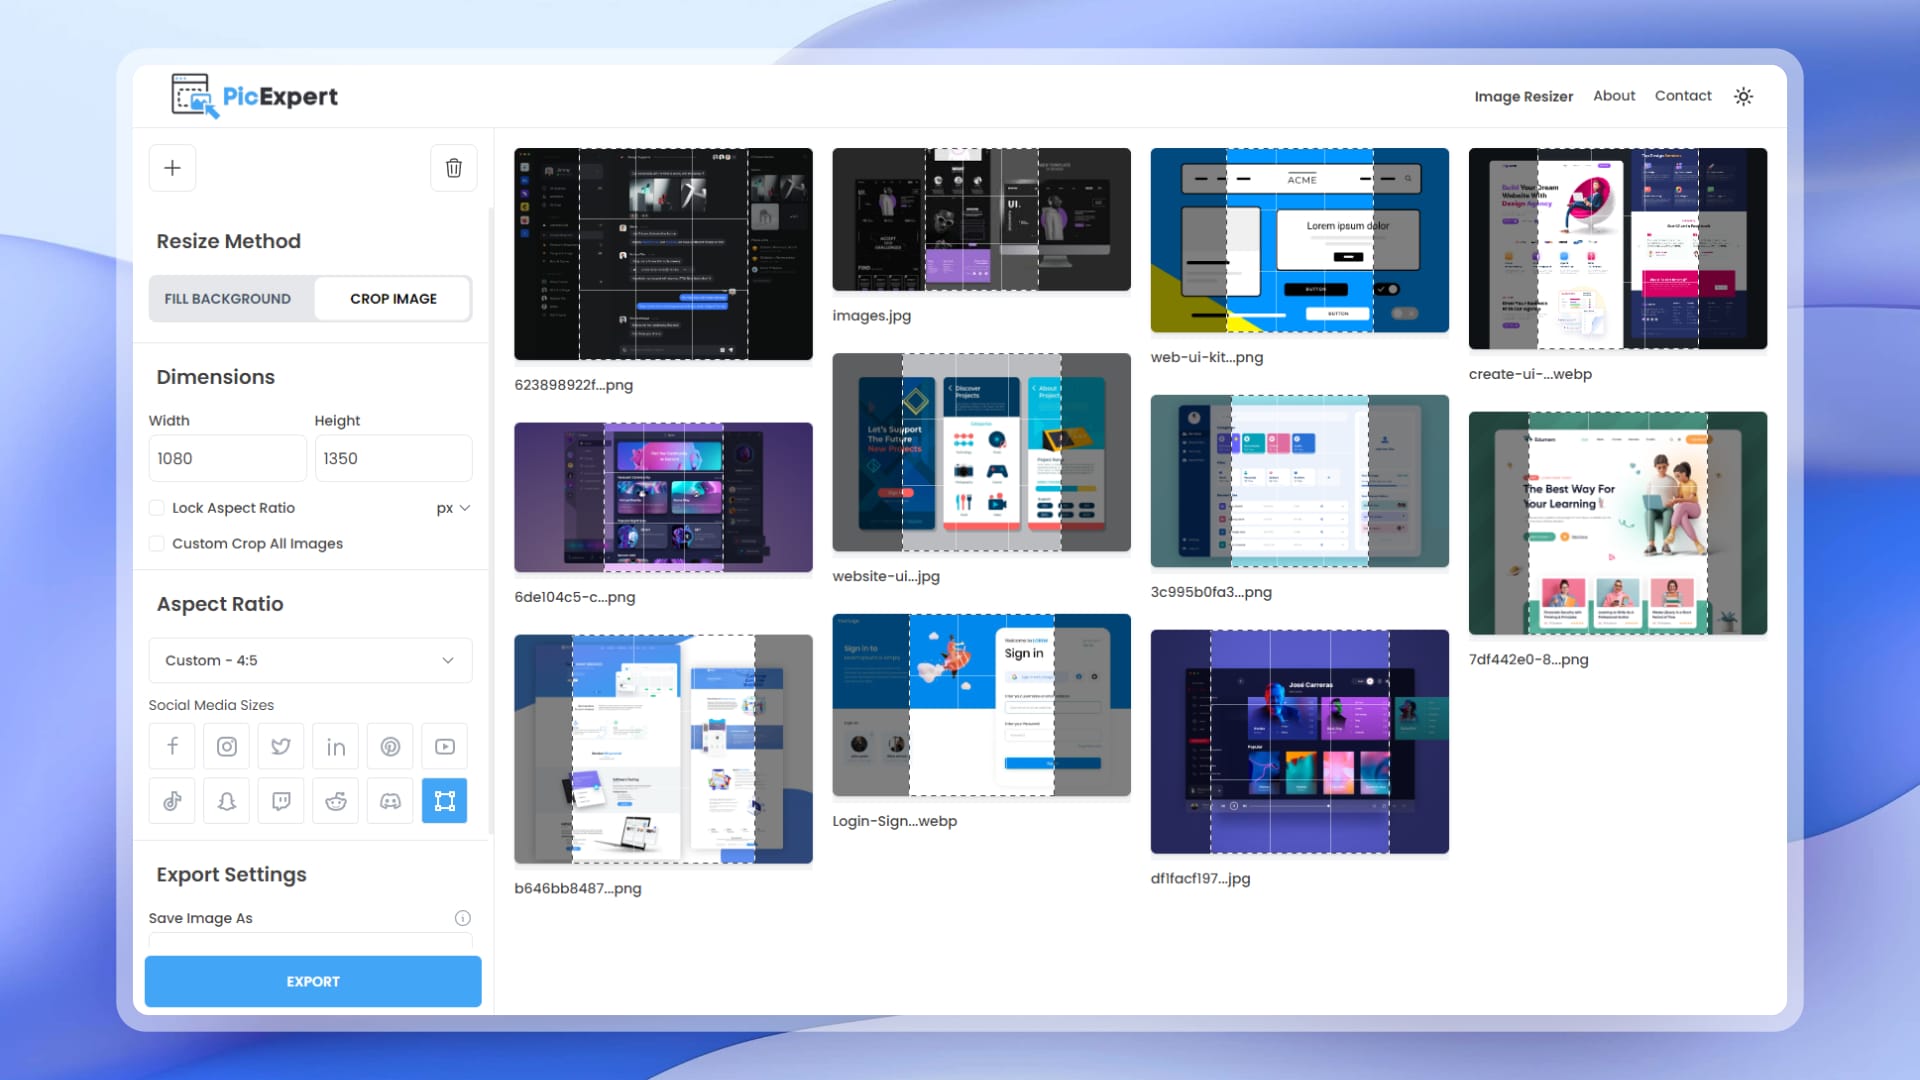The height and width of the screenshot is (1080, 1920).
Task: Select the Pinterest social media icon
Action: (390, 745)
